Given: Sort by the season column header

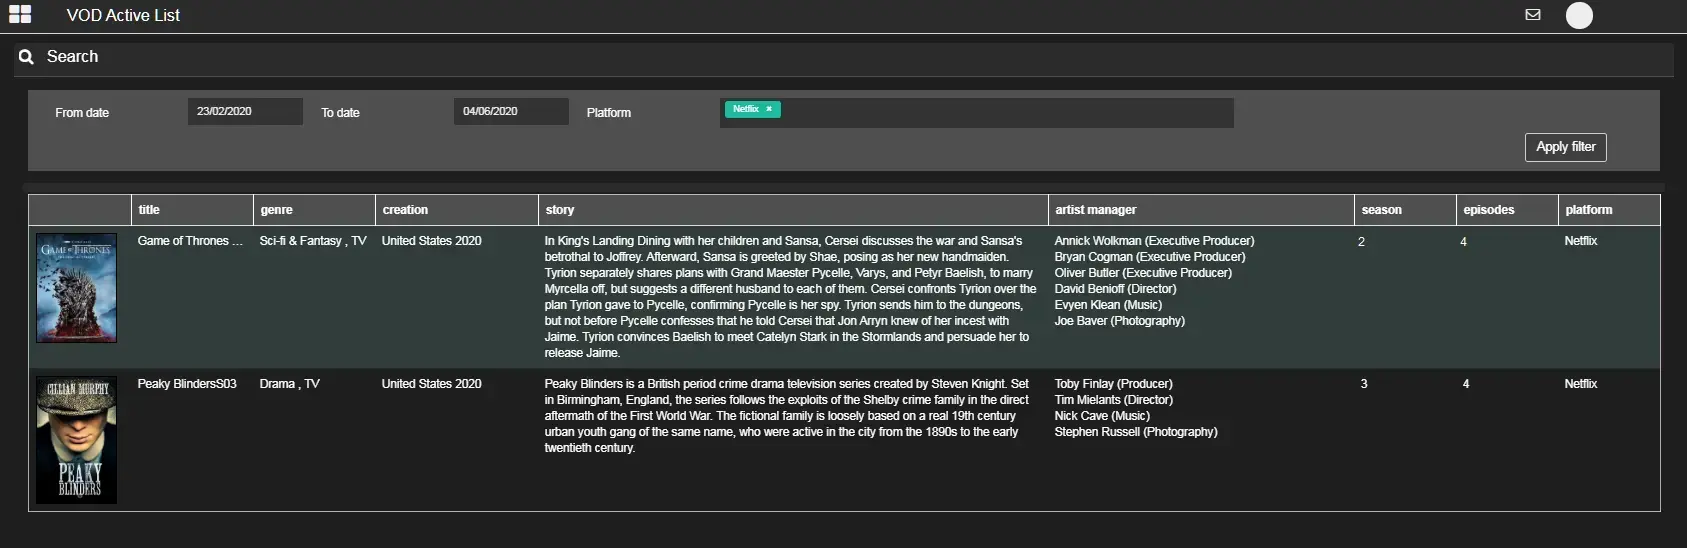Looking at the screenshot, I should point(1381,210).
